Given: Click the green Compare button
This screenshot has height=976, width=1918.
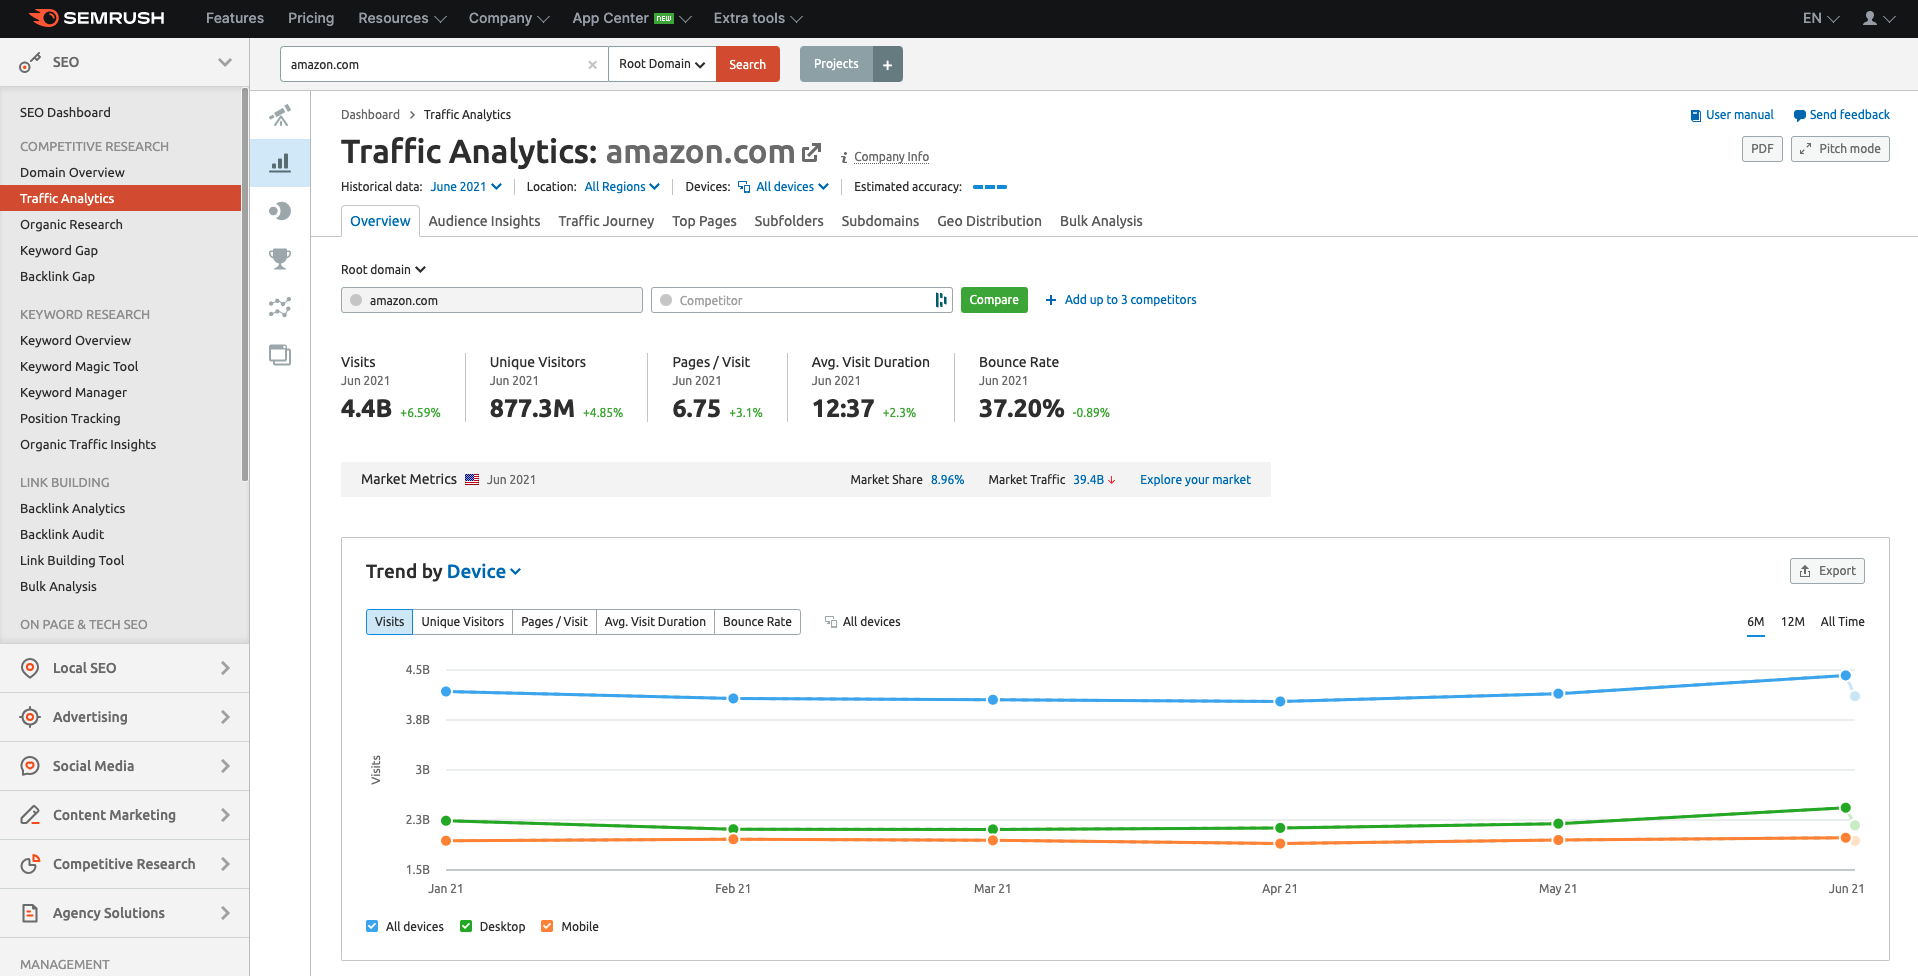Looking at the screenshot, I should (994, 300).
